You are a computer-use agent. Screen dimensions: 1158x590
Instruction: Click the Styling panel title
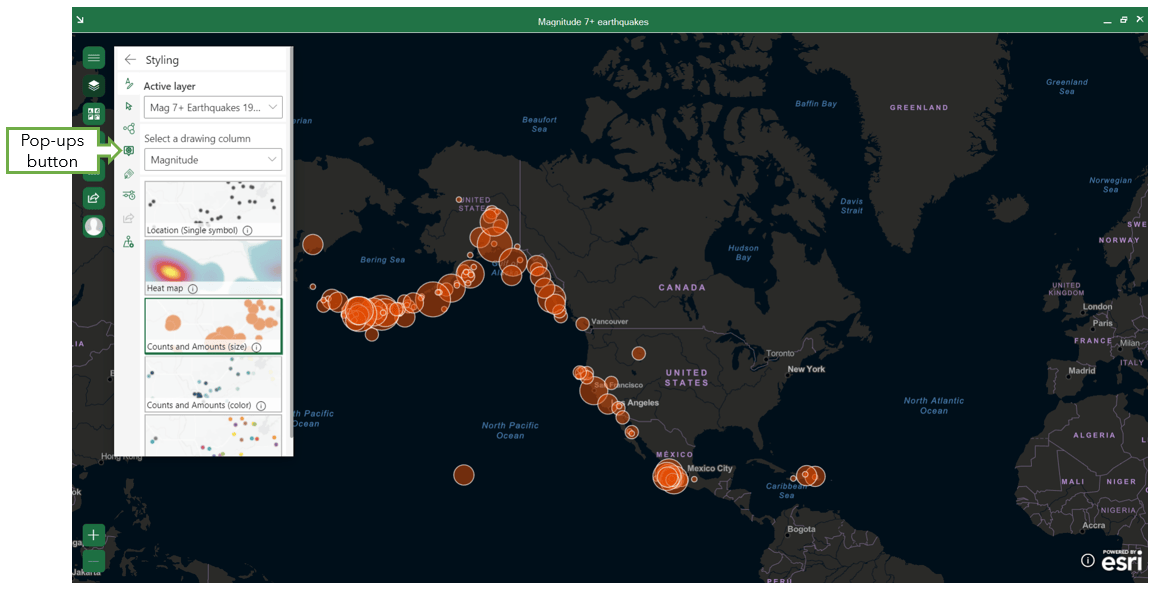coord(162,60)
